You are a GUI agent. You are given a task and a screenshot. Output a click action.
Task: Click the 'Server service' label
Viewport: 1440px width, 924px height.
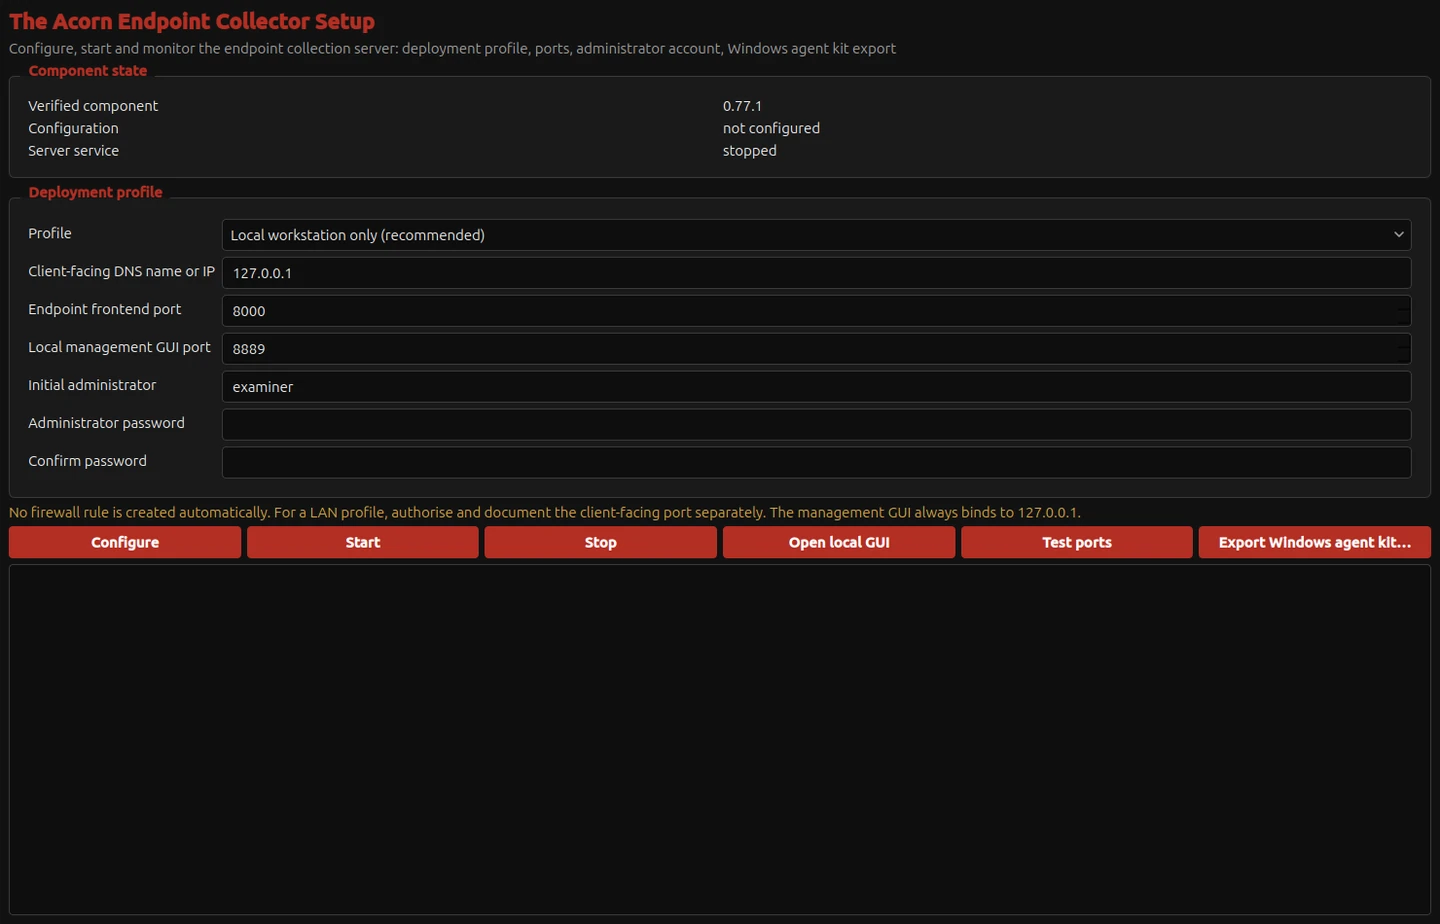coord(73,151)
